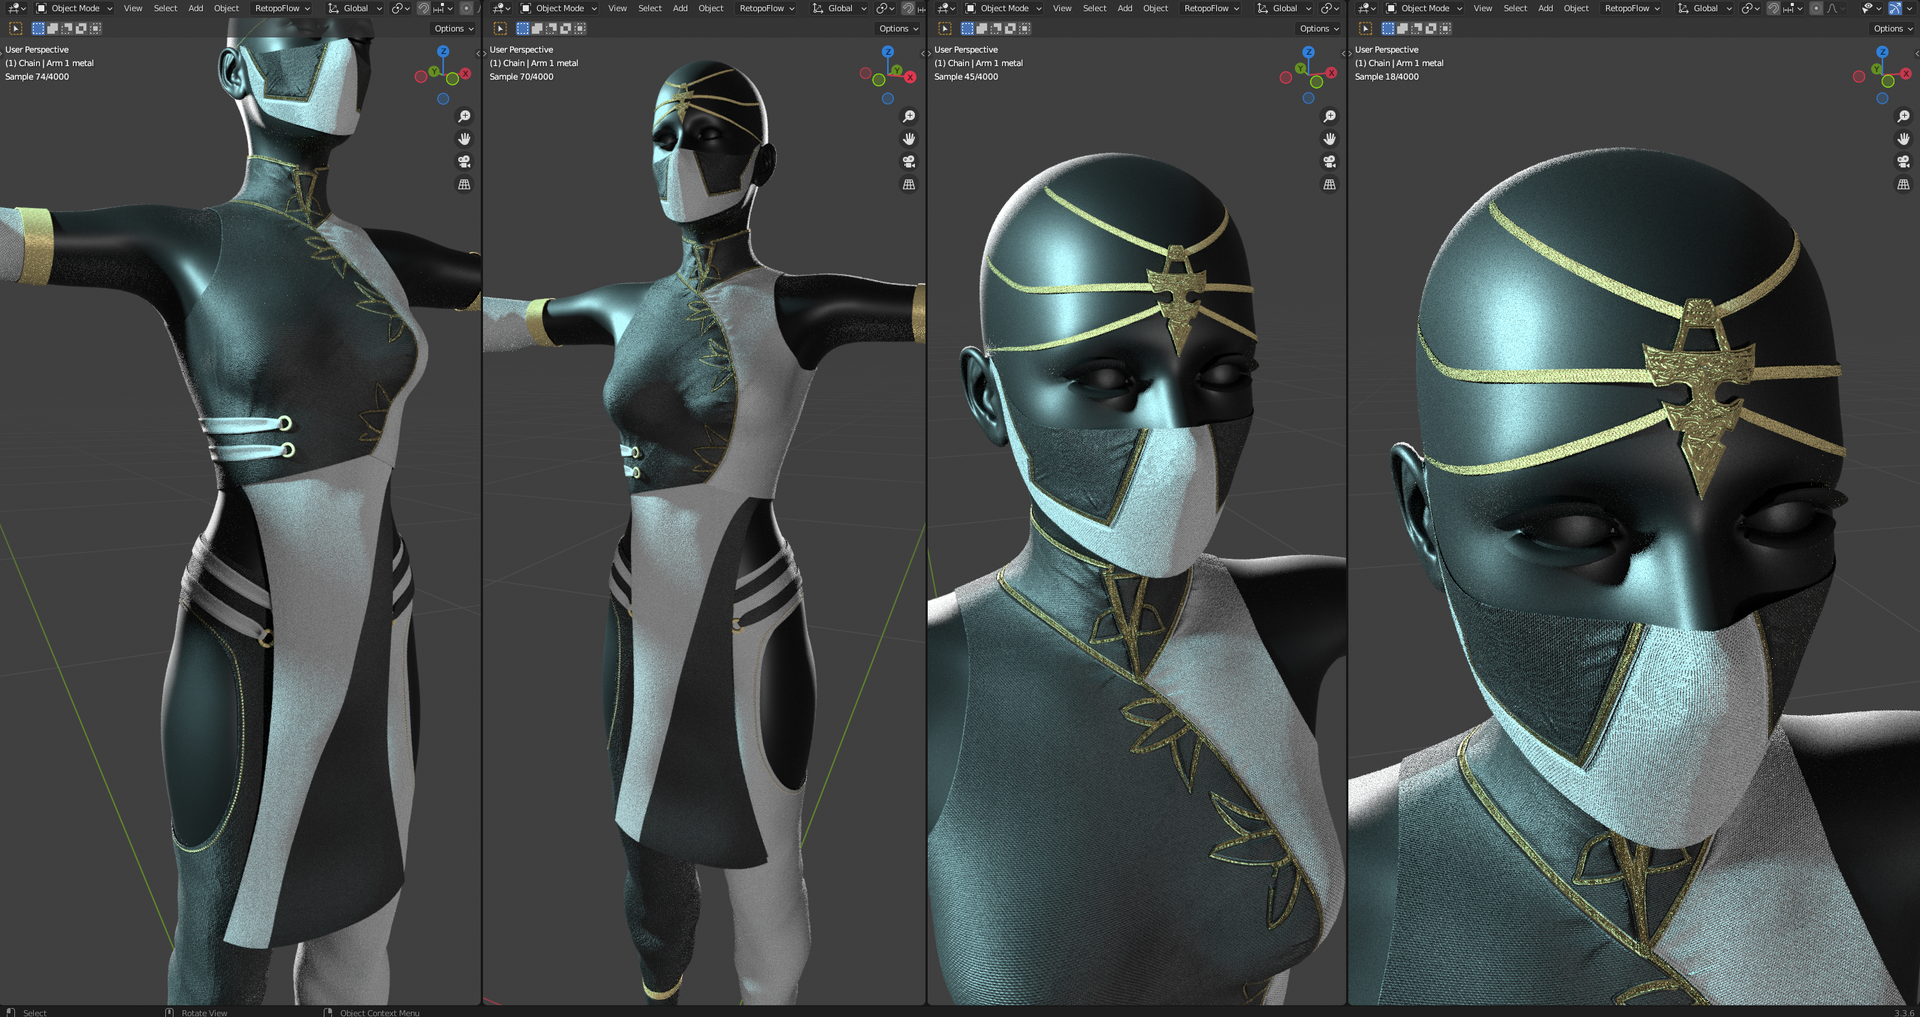Open Select menu in third viewport header
This screenshot has height=1017, width=1920.
[1094, 8]
